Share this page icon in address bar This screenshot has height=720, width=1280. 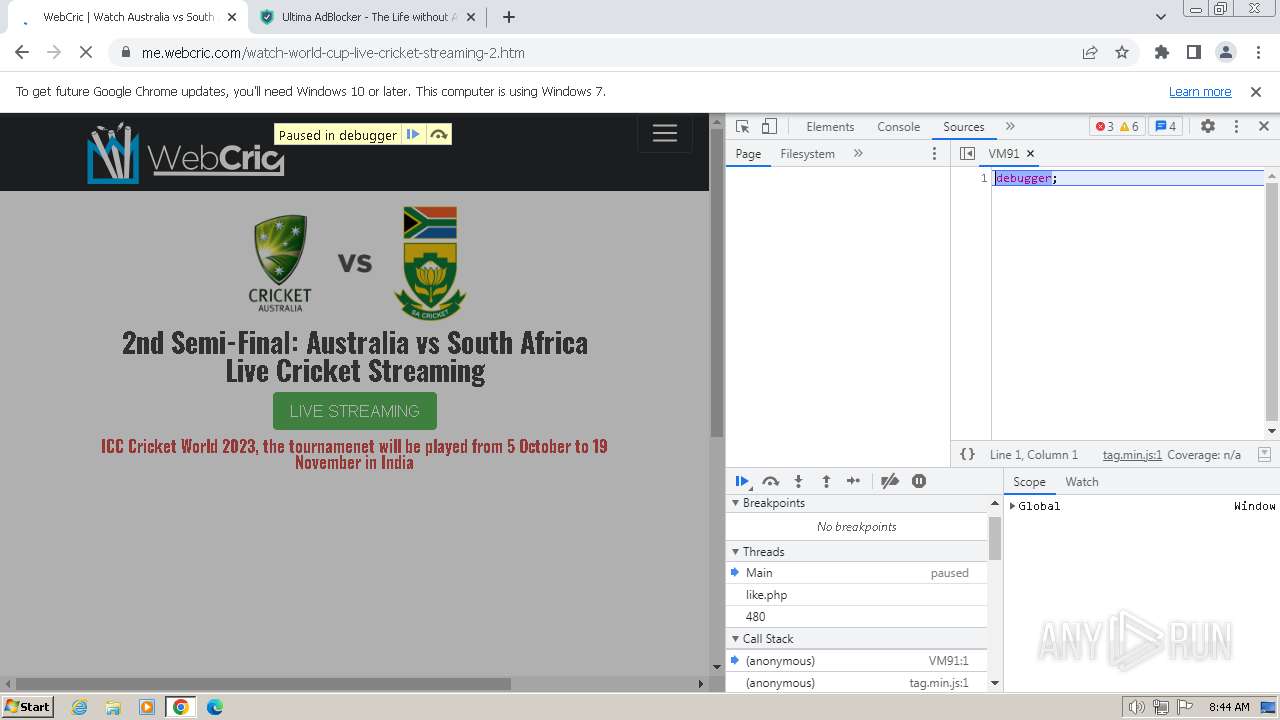(x=1090, y=52)
